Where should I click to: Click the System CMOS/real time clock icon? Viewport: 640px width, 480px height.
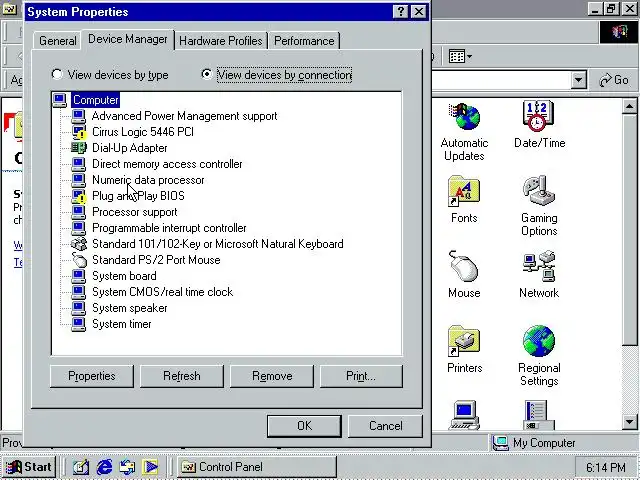click(x=78, y=292)
